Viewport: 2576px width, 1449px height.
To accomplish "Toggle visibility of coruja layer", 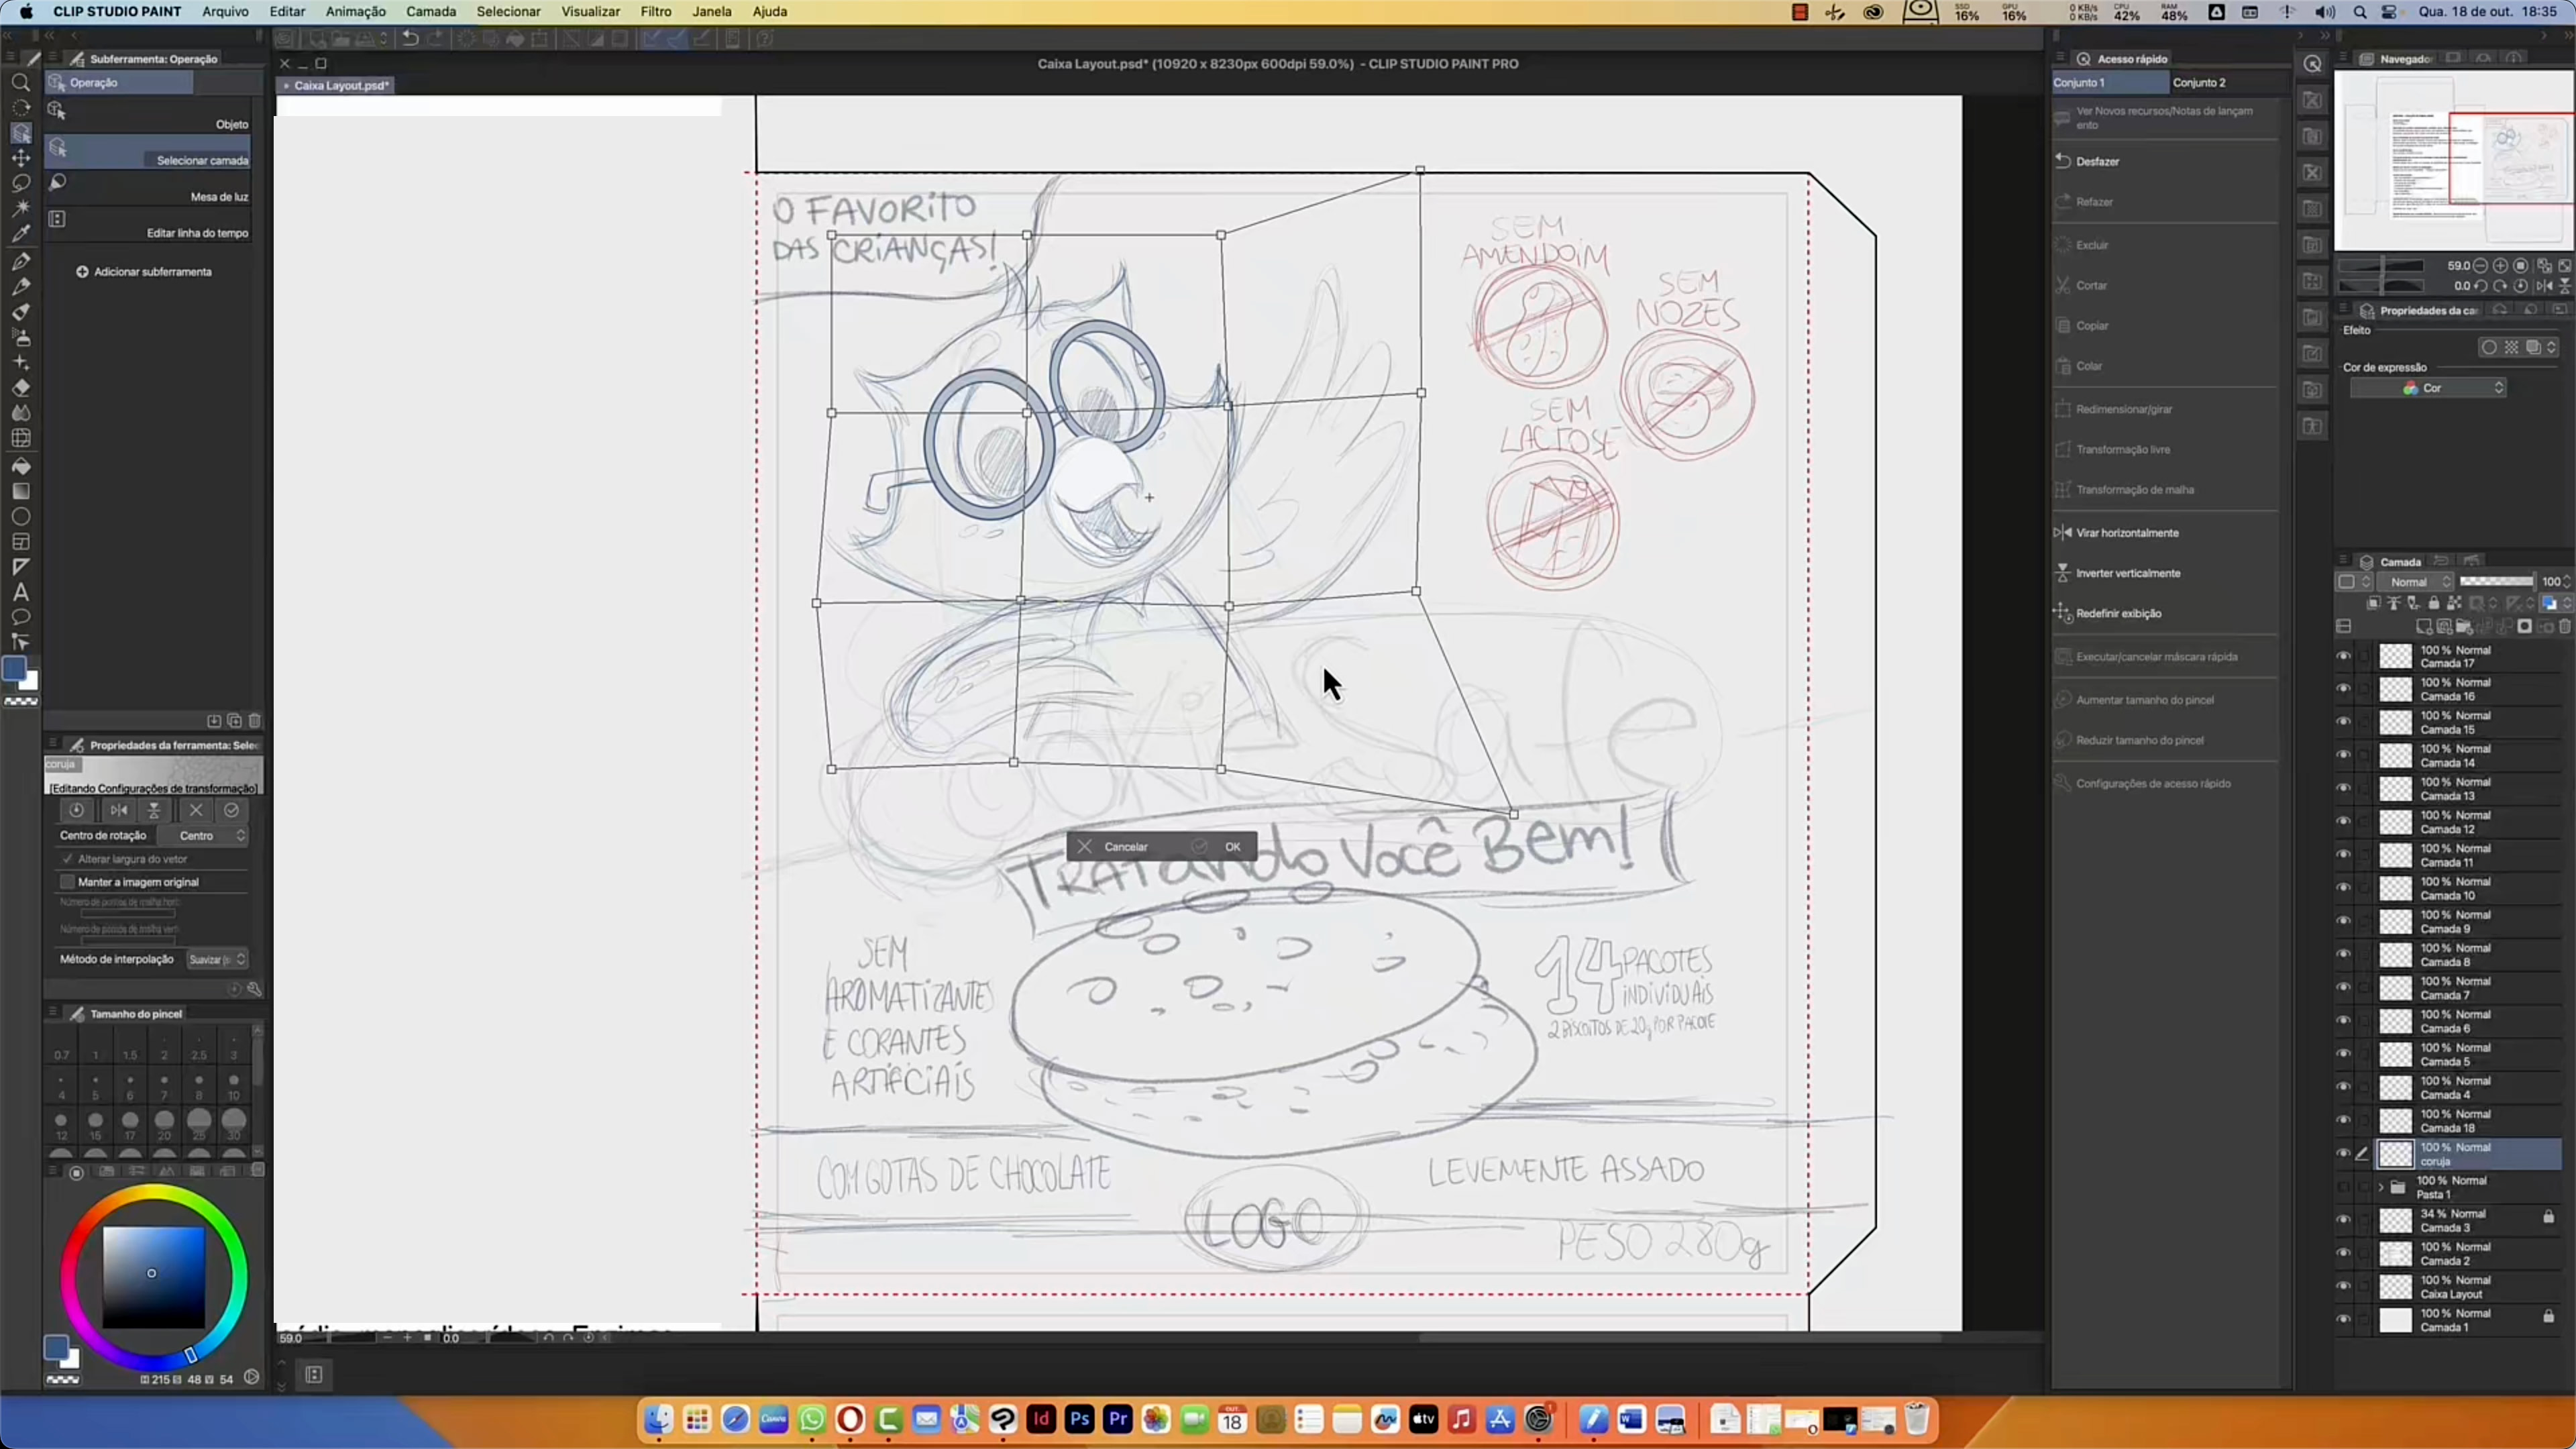I will pyautogui.click(x=2343, y=1154).
